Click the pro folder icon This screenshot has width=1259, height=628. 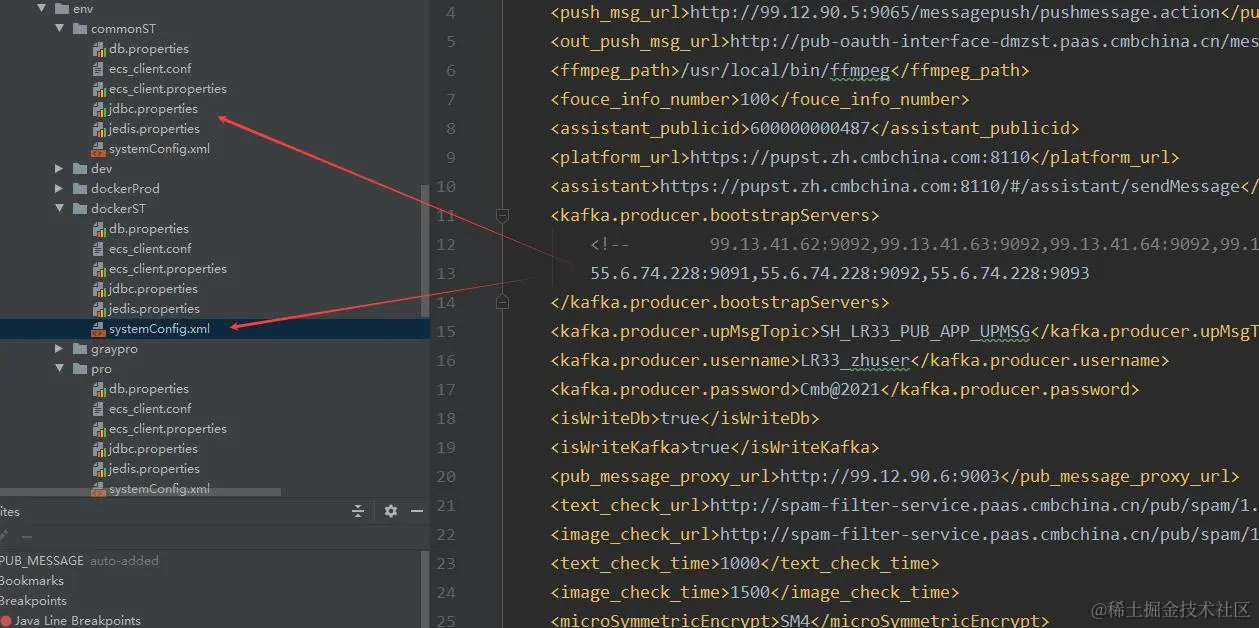click(80, 369)
